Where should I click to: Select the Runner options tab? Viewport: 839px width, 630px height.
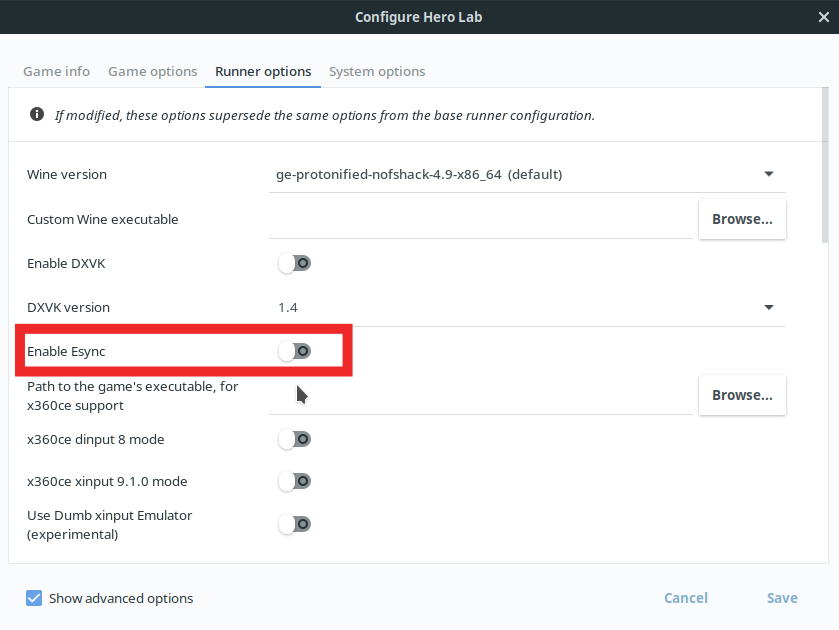[x=263, y=71]
